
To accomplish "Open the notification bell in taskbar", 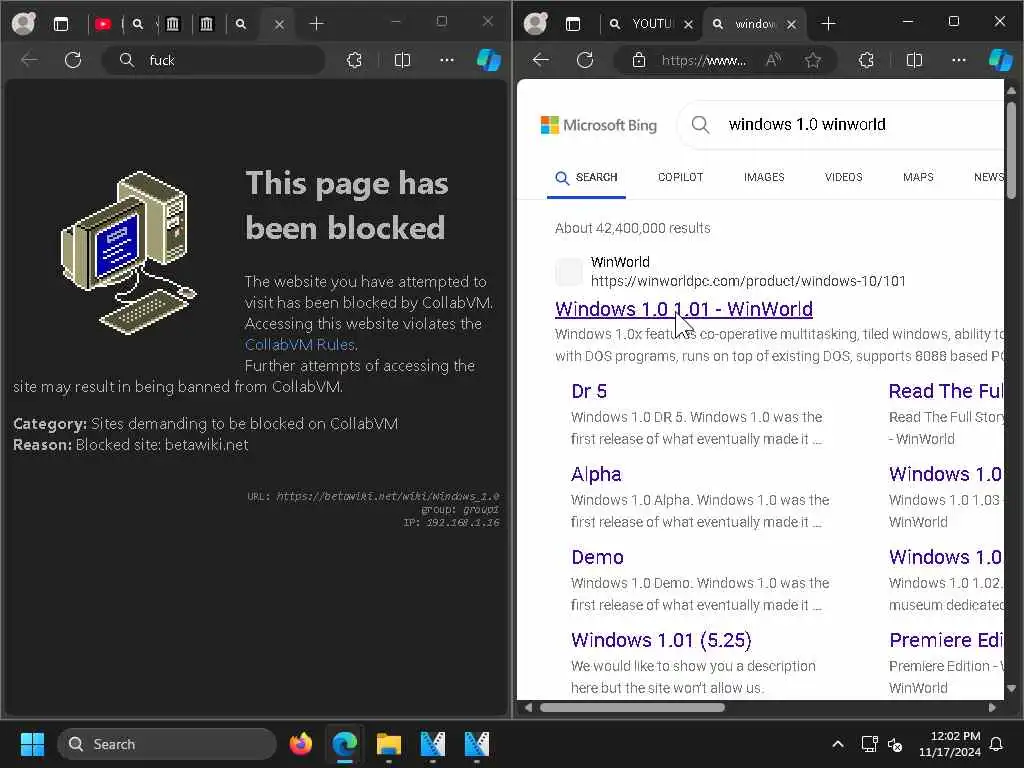I will [x=997, y=744].
